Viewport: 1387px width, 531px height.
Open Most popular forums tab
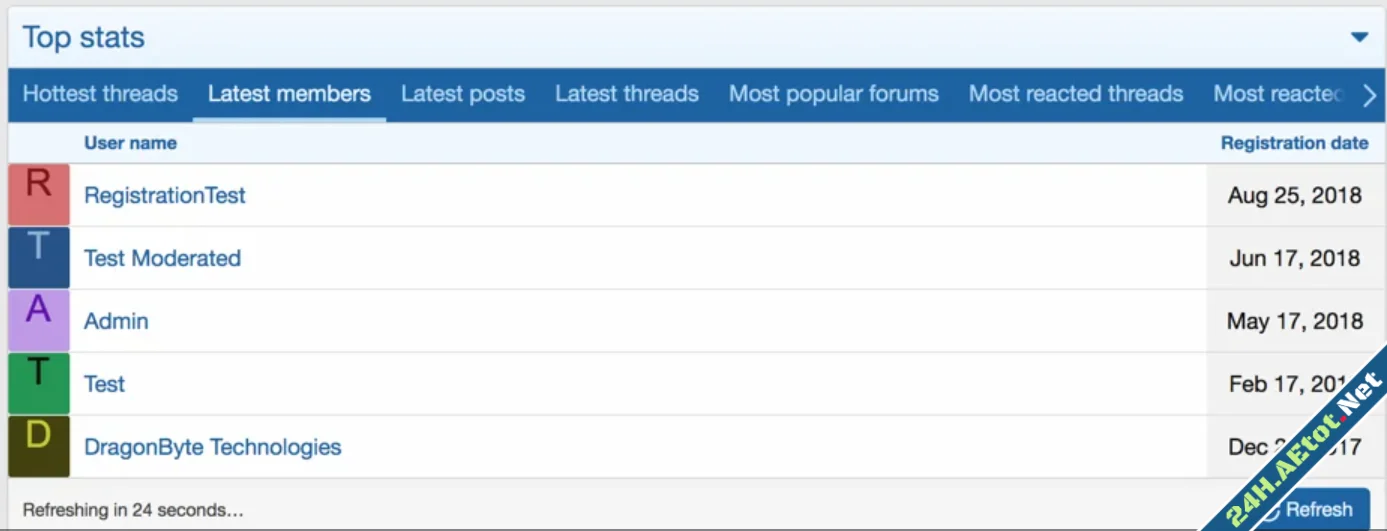[834, 94]
